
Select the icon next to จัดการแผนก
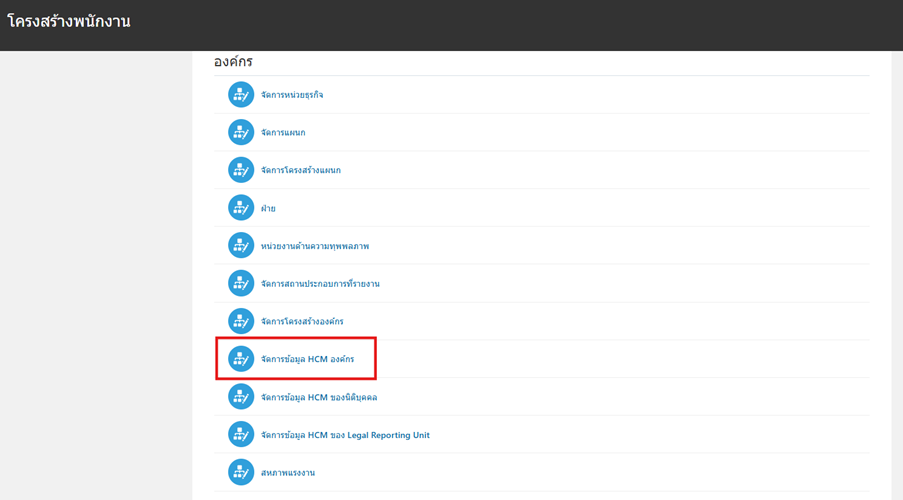coord(241,133)
